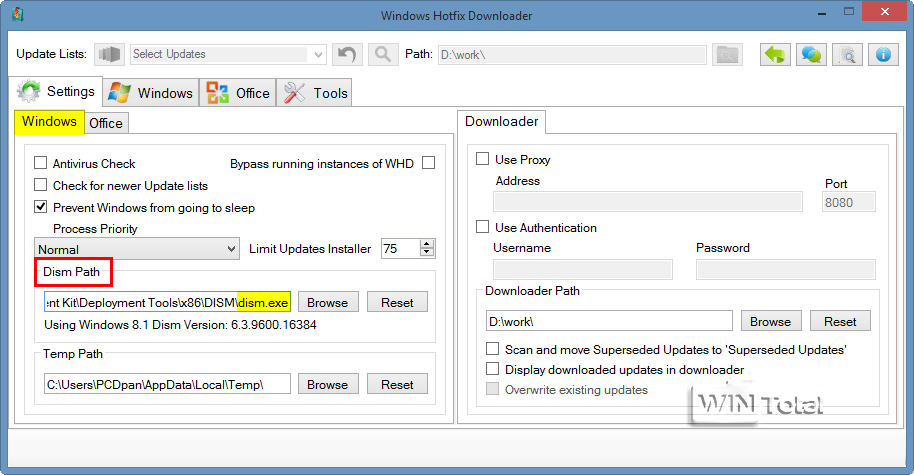Expand the Process Priority Normal dropdown
The width and height of the screenshot is (914, 475).
tap(136, 249)
